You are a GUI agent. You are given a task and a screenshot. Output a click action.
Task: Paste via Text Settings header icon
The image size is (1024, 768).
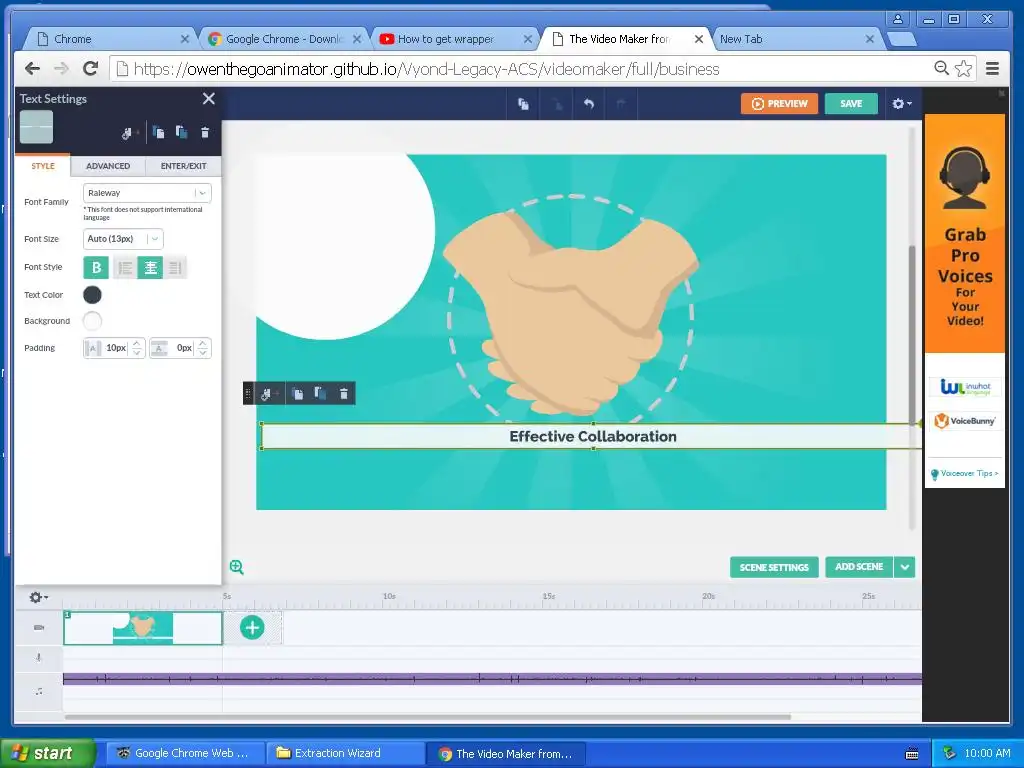(182, 133)
